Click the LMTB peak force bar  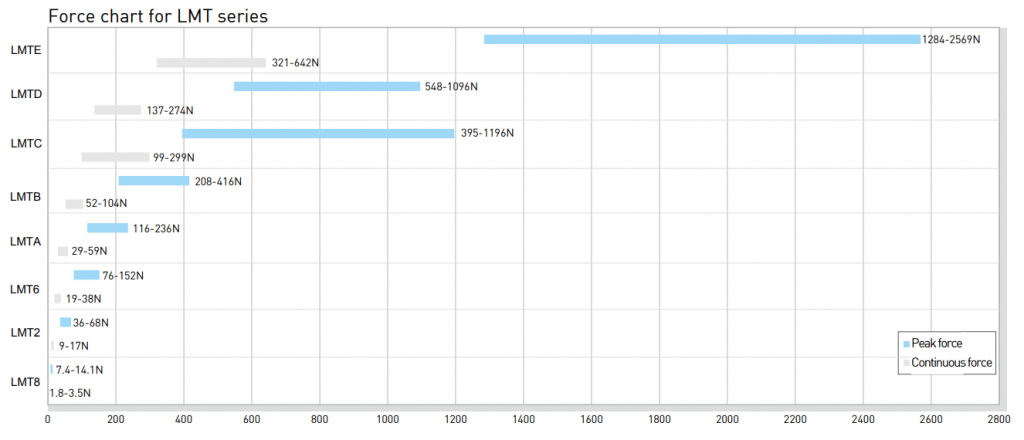(154, 181)
